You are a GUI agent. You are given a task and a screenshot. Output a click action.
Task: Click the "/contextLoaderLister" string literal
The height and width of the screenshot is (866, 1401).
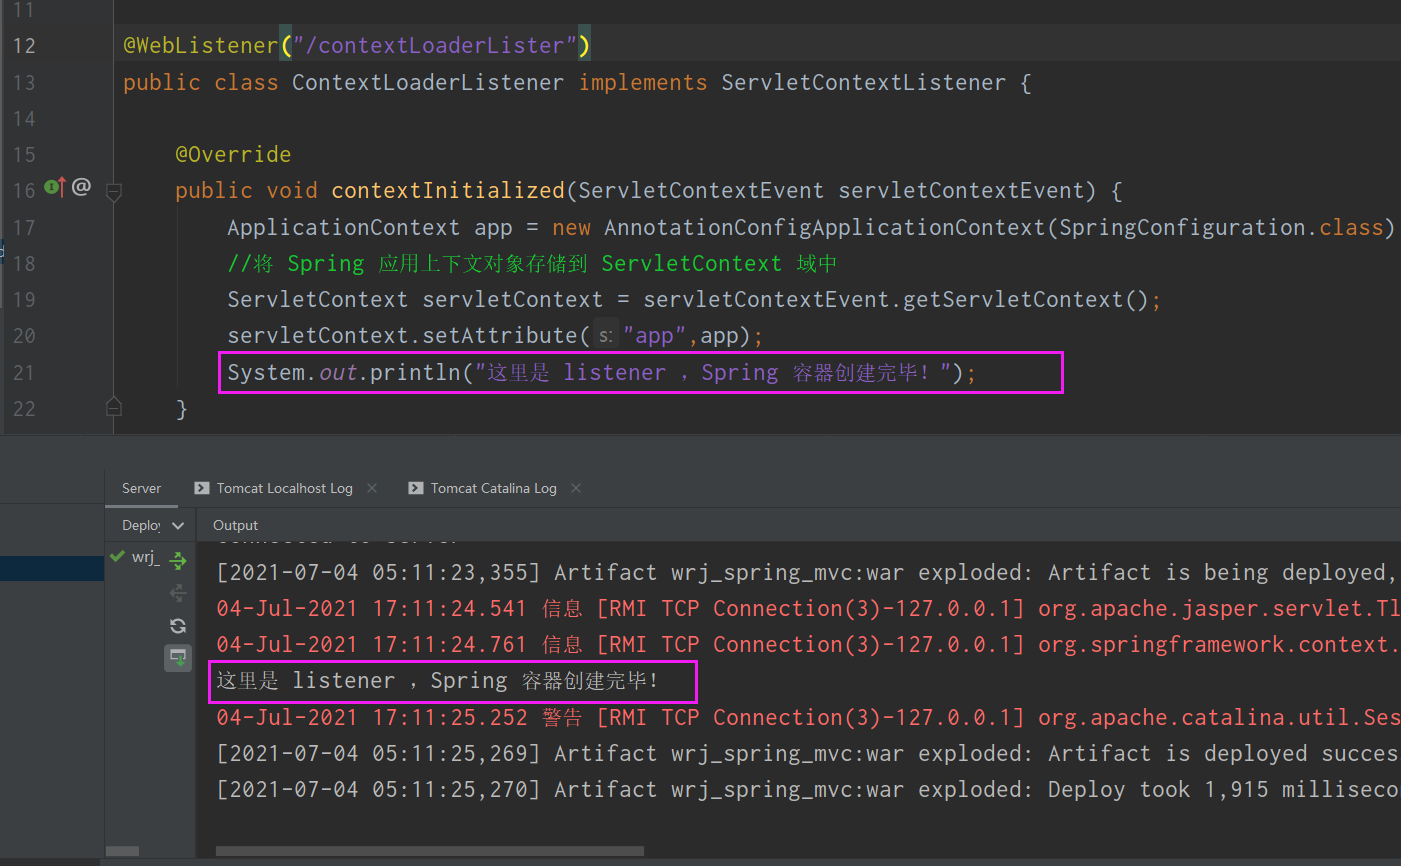pos(435,46)
